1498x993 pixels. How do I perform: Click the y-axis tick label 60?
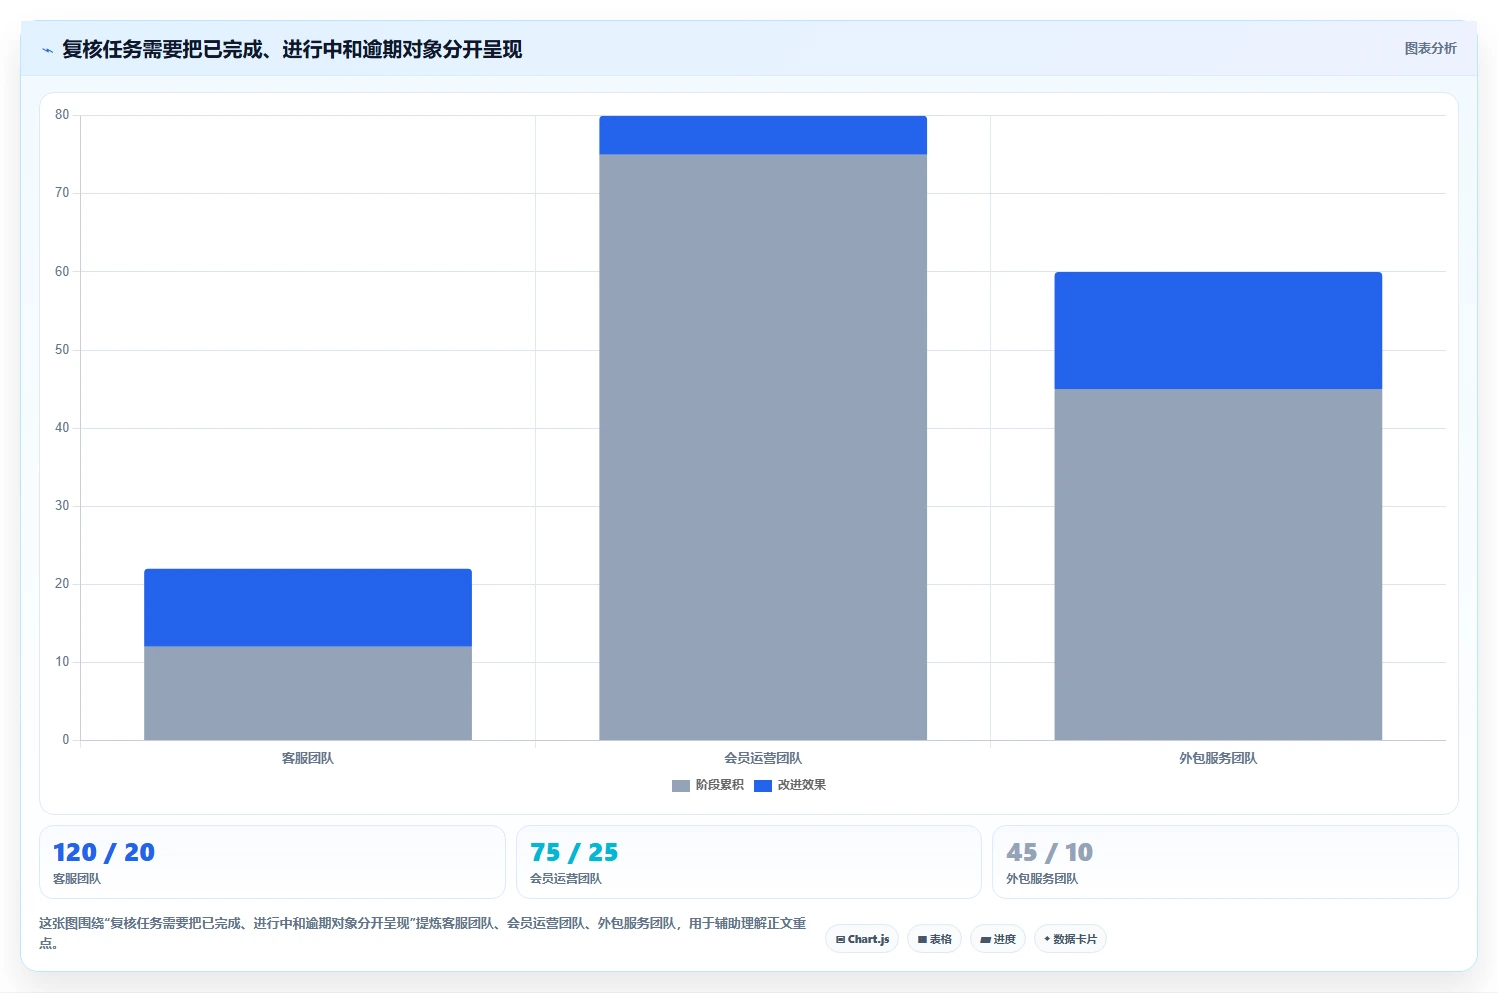coord(62,271)
